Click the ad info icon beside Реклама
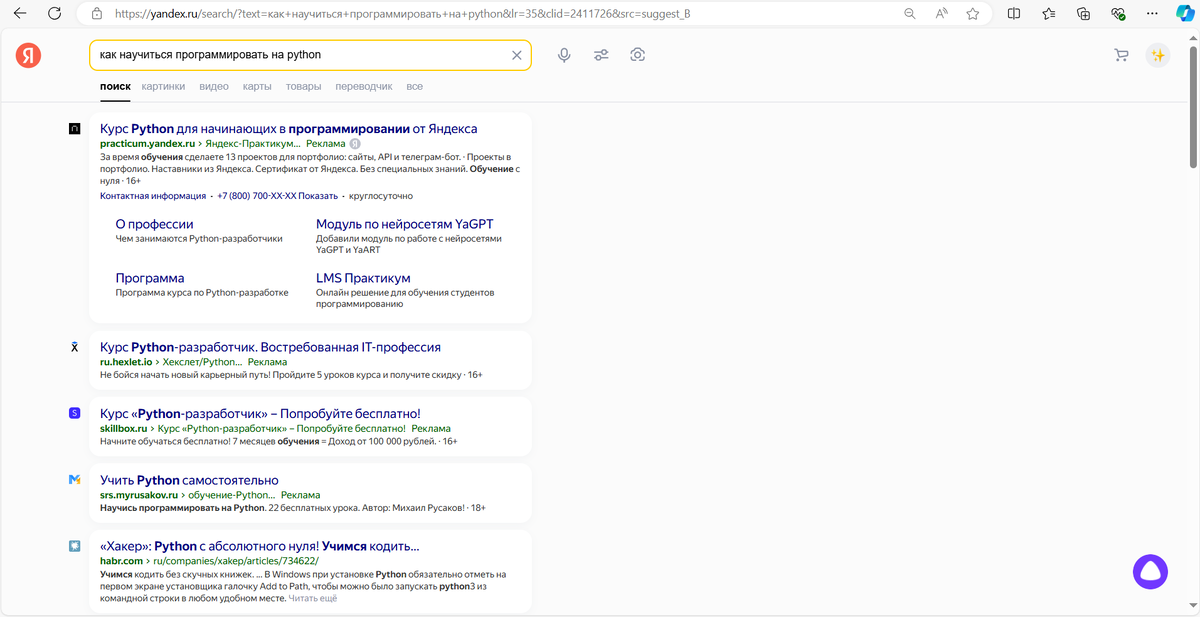This screenshot has width=1200, height=617. tap(354, 144)
